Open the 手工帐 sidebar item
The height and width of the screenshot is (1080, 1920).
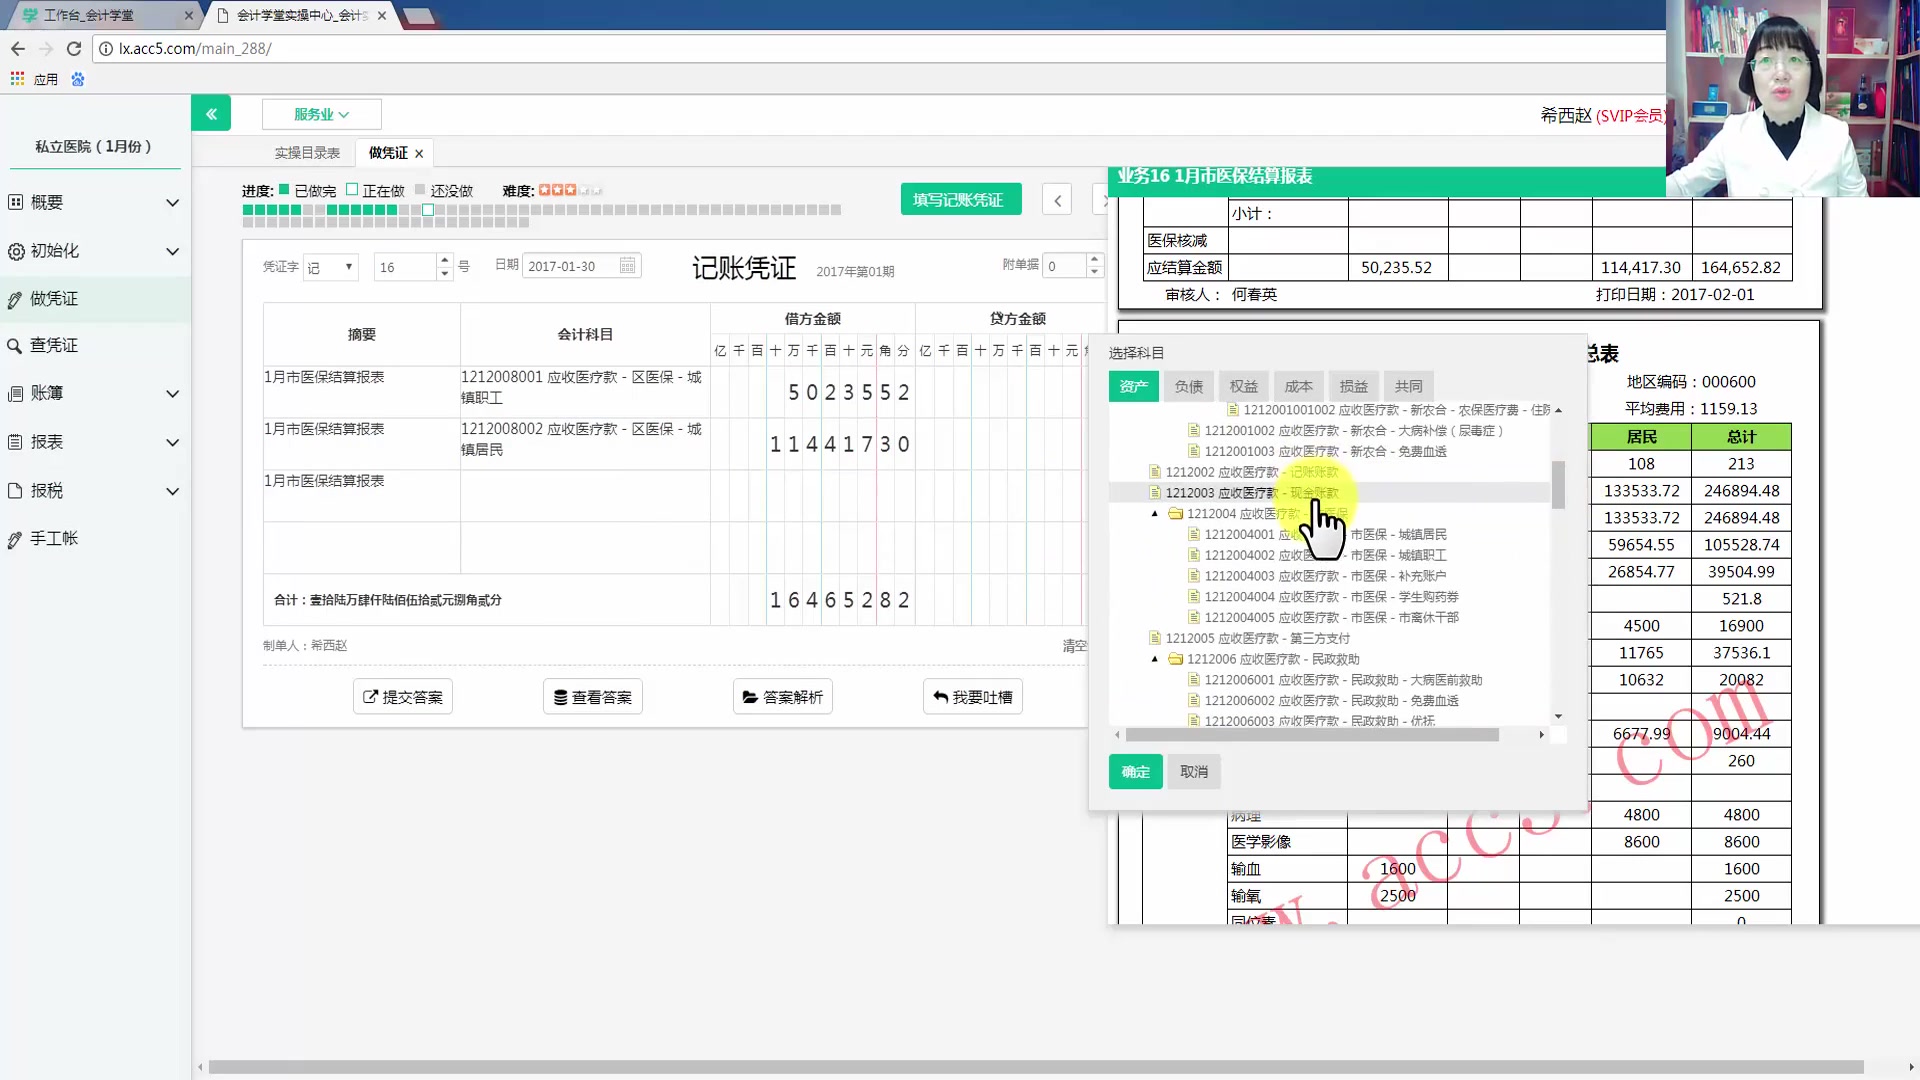click(x=54, y=539)
